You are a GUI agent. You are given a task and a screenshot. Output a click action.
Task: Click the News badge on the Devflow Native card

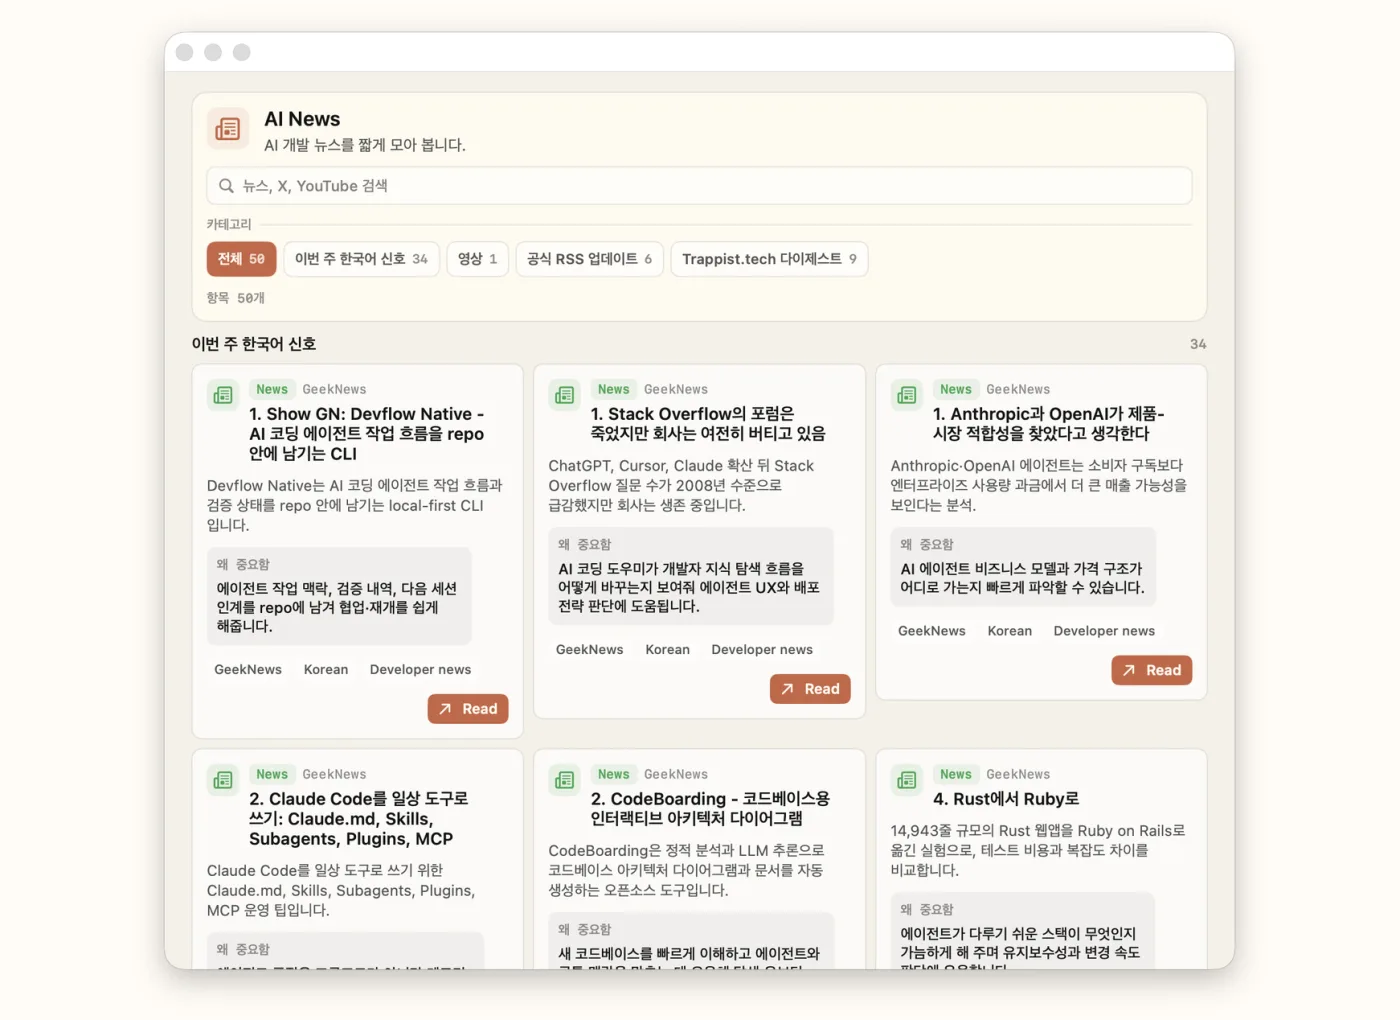272,390
